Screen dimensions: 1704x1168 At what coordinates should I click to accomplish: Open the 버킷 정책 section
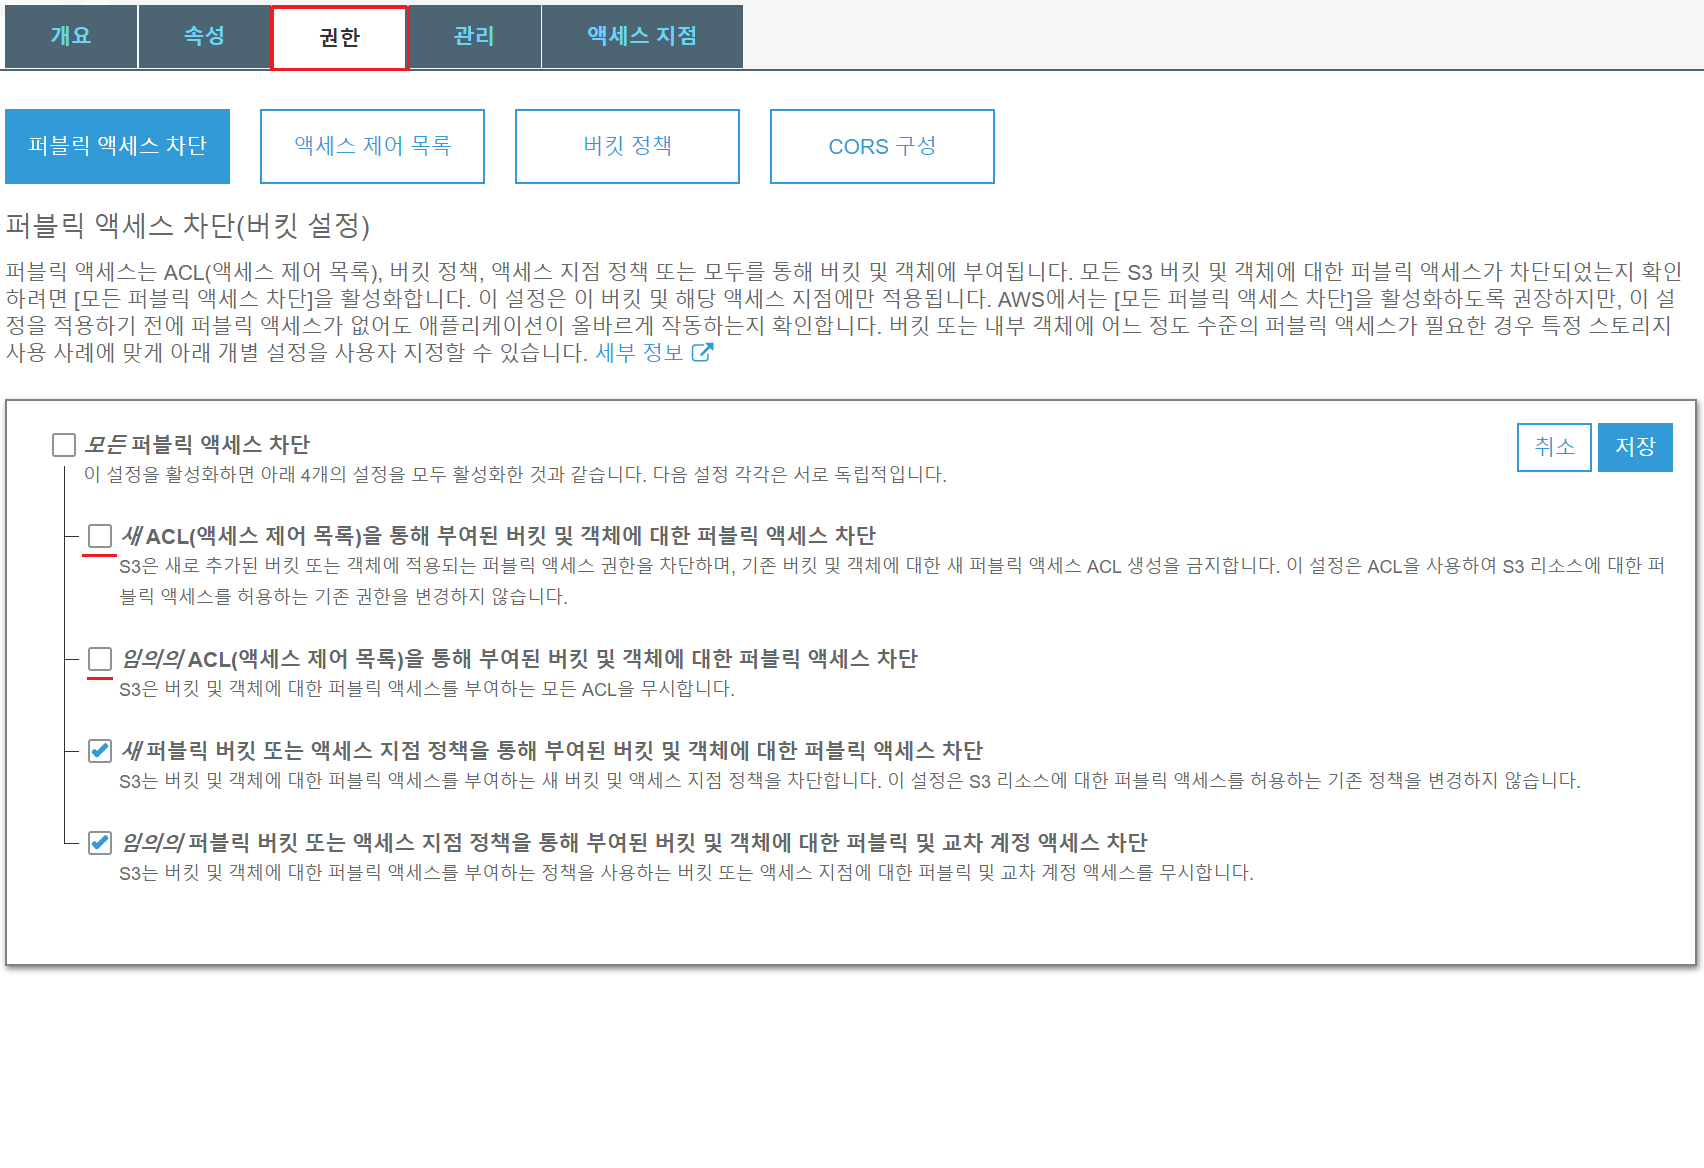(x=627, y=146)
